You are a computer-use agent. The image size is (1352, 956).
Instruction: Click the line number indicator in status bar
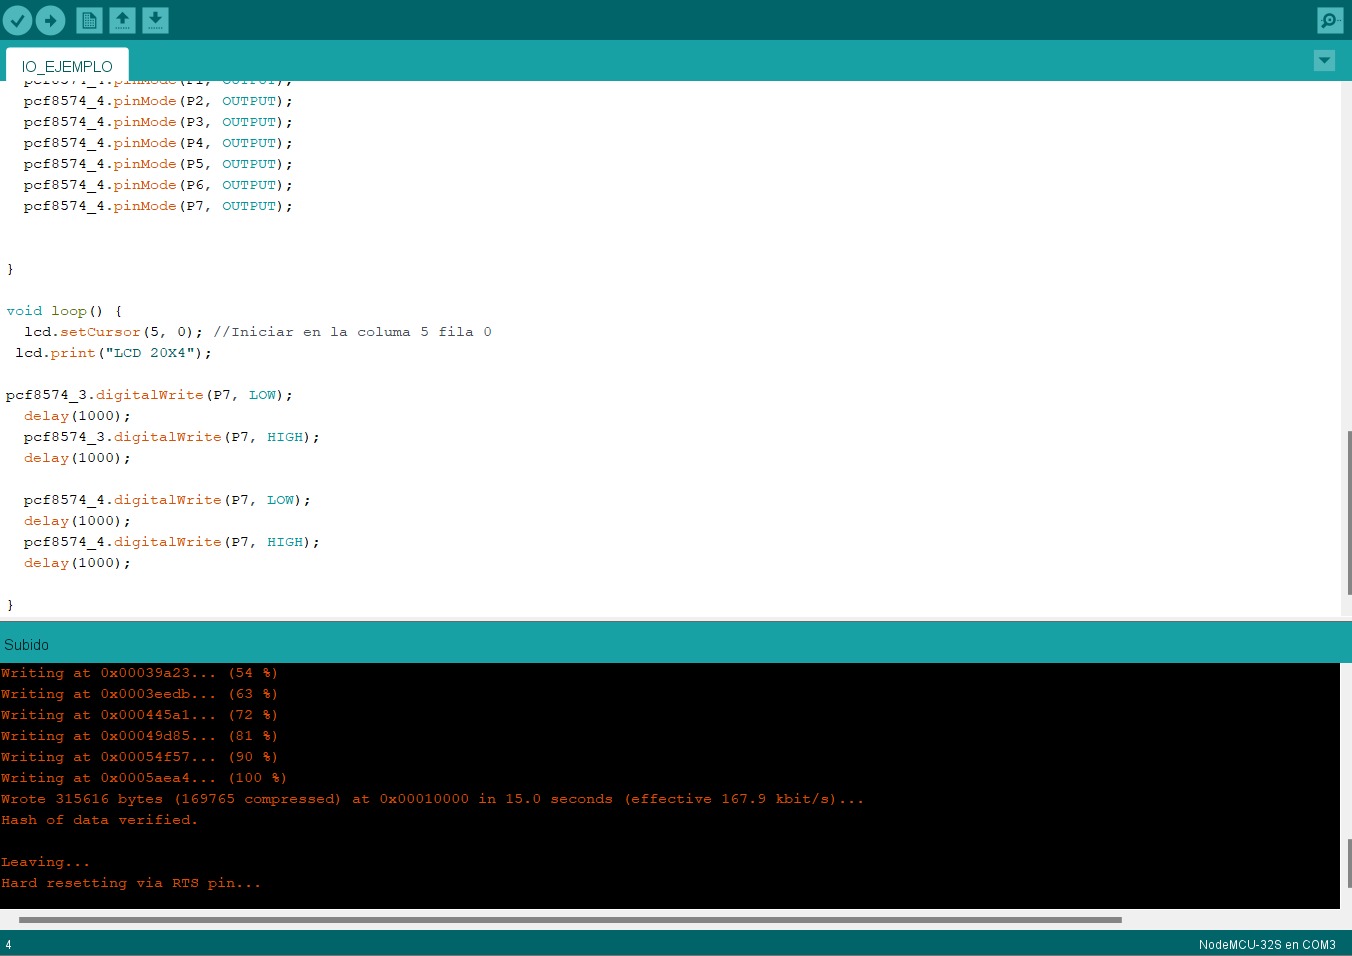[8, 945]
